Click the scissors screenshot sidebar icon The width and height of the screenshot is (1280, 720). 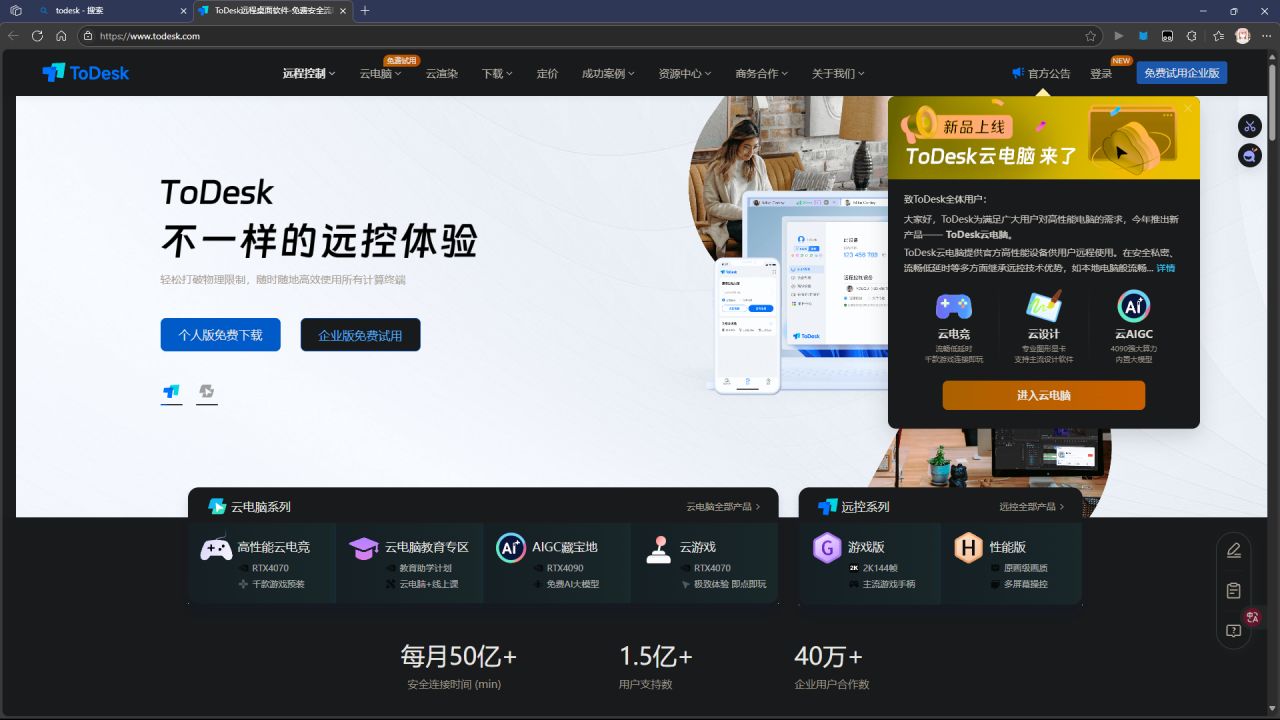tap(1250, 126)
